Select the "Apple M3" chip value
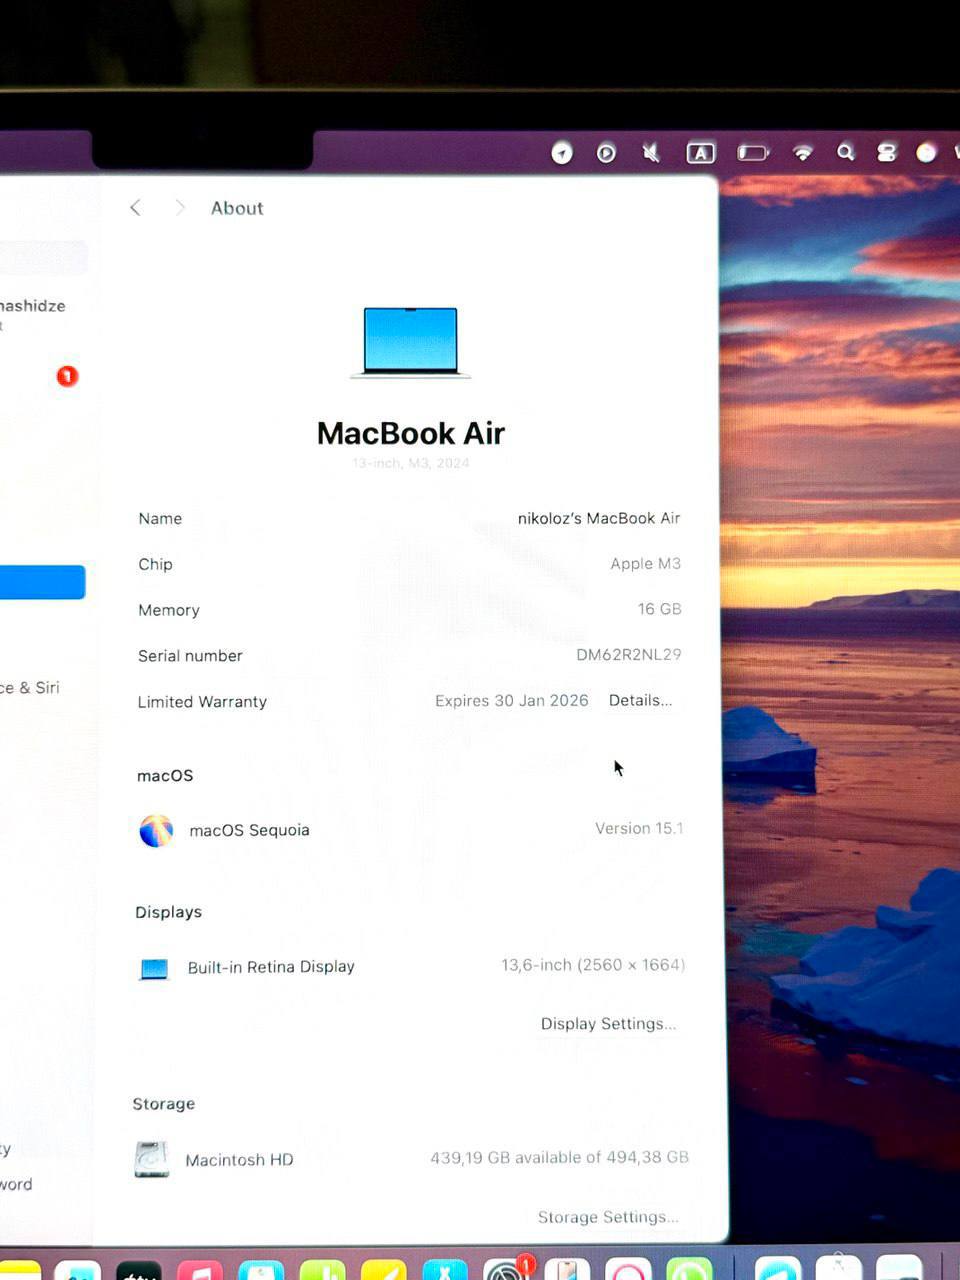 point(646,564)
